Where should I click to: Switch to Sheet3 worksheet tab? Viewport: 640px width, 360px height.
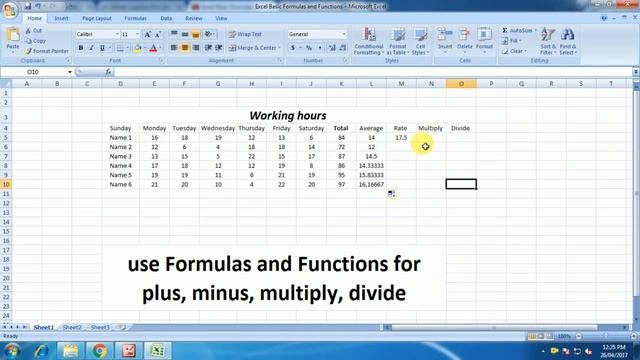(100, 327)
